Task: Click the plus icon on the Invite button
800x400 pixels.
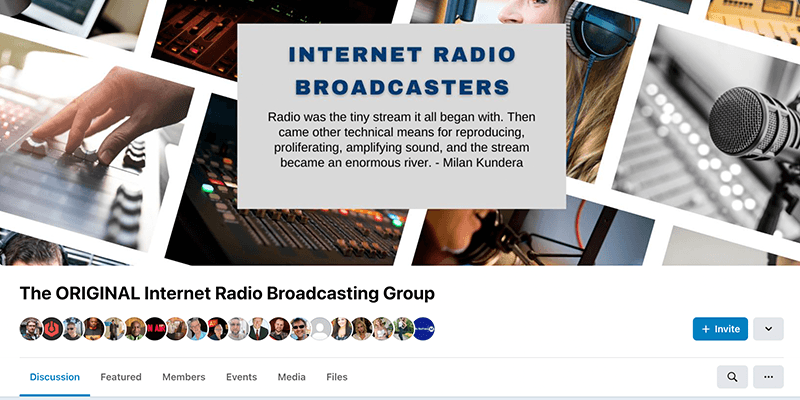Action: tap(706, 329)
